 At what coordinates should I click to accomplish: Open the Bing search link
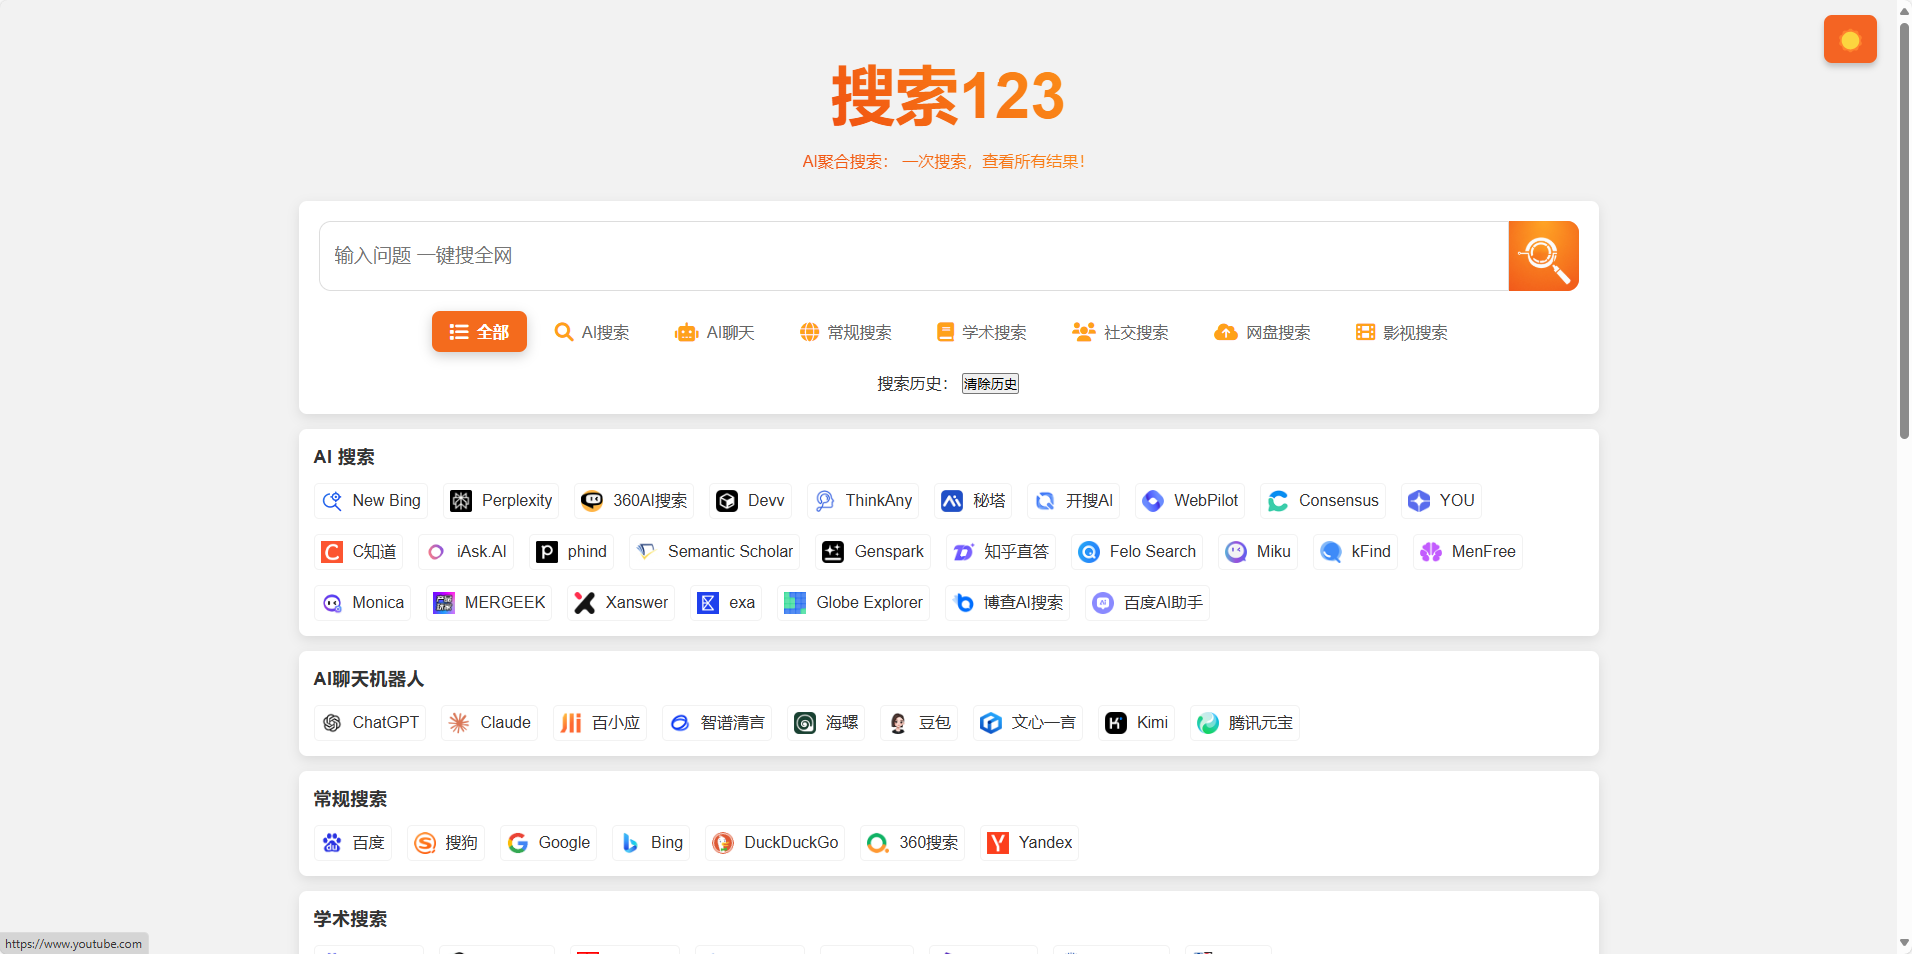tap(651, 843)
